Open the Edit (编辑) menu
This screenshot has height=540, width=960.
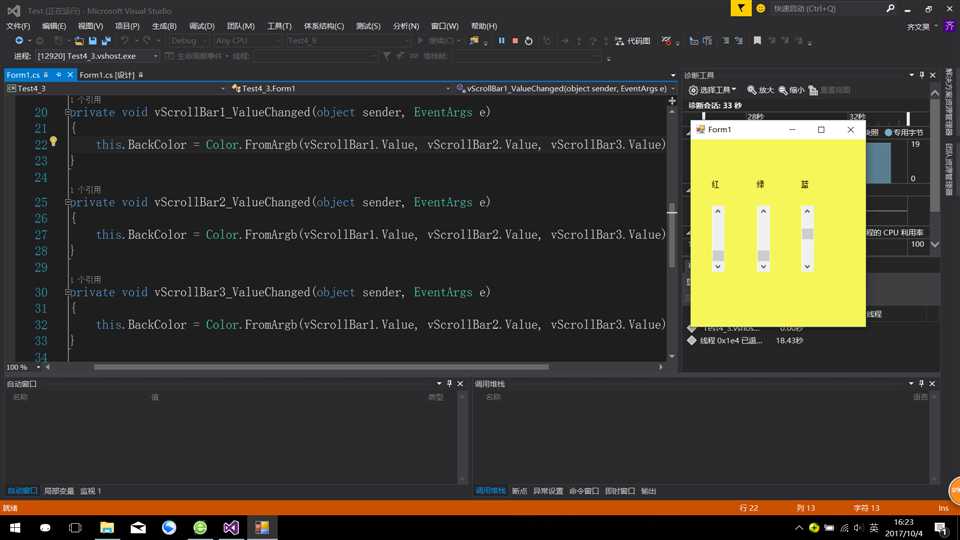[x=54, y=26]
